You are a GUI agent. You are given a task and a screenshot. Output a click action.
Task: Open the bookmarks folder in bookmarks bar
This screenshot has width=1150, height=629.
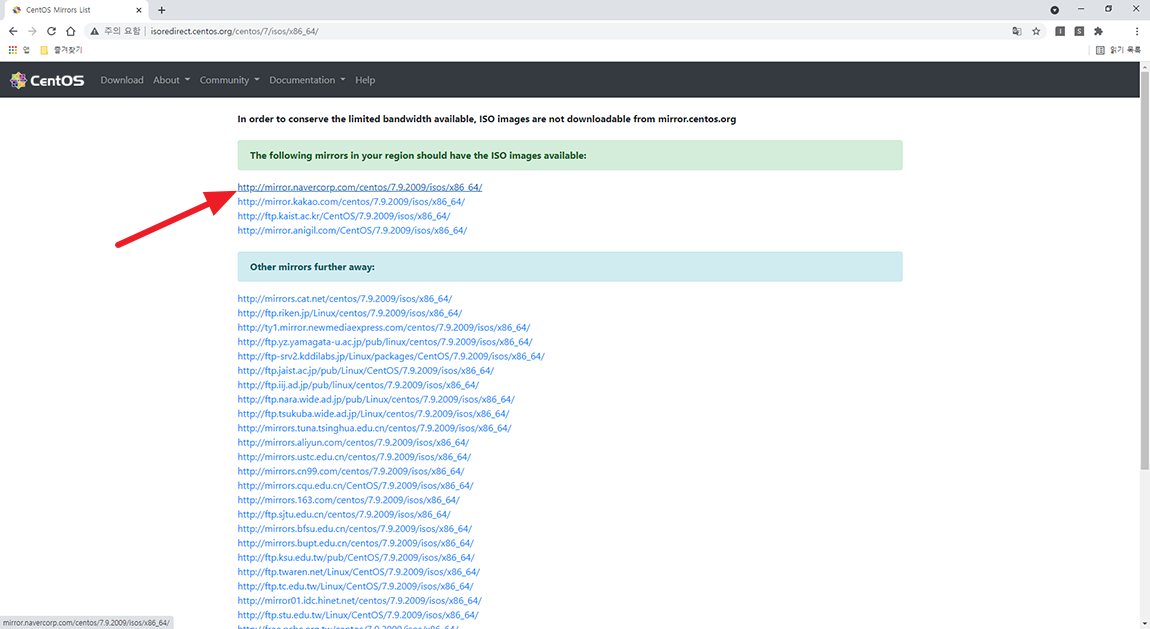point(62,50)
